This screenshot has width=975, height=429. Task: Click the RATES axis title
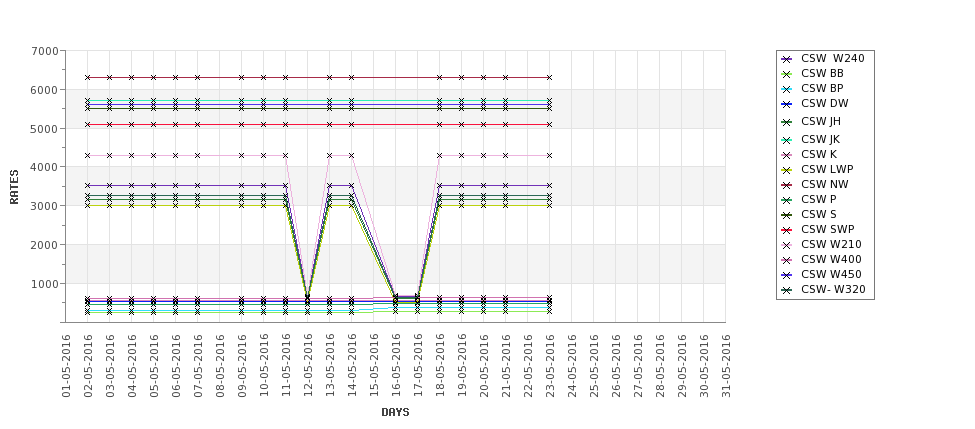pos(14,187)
